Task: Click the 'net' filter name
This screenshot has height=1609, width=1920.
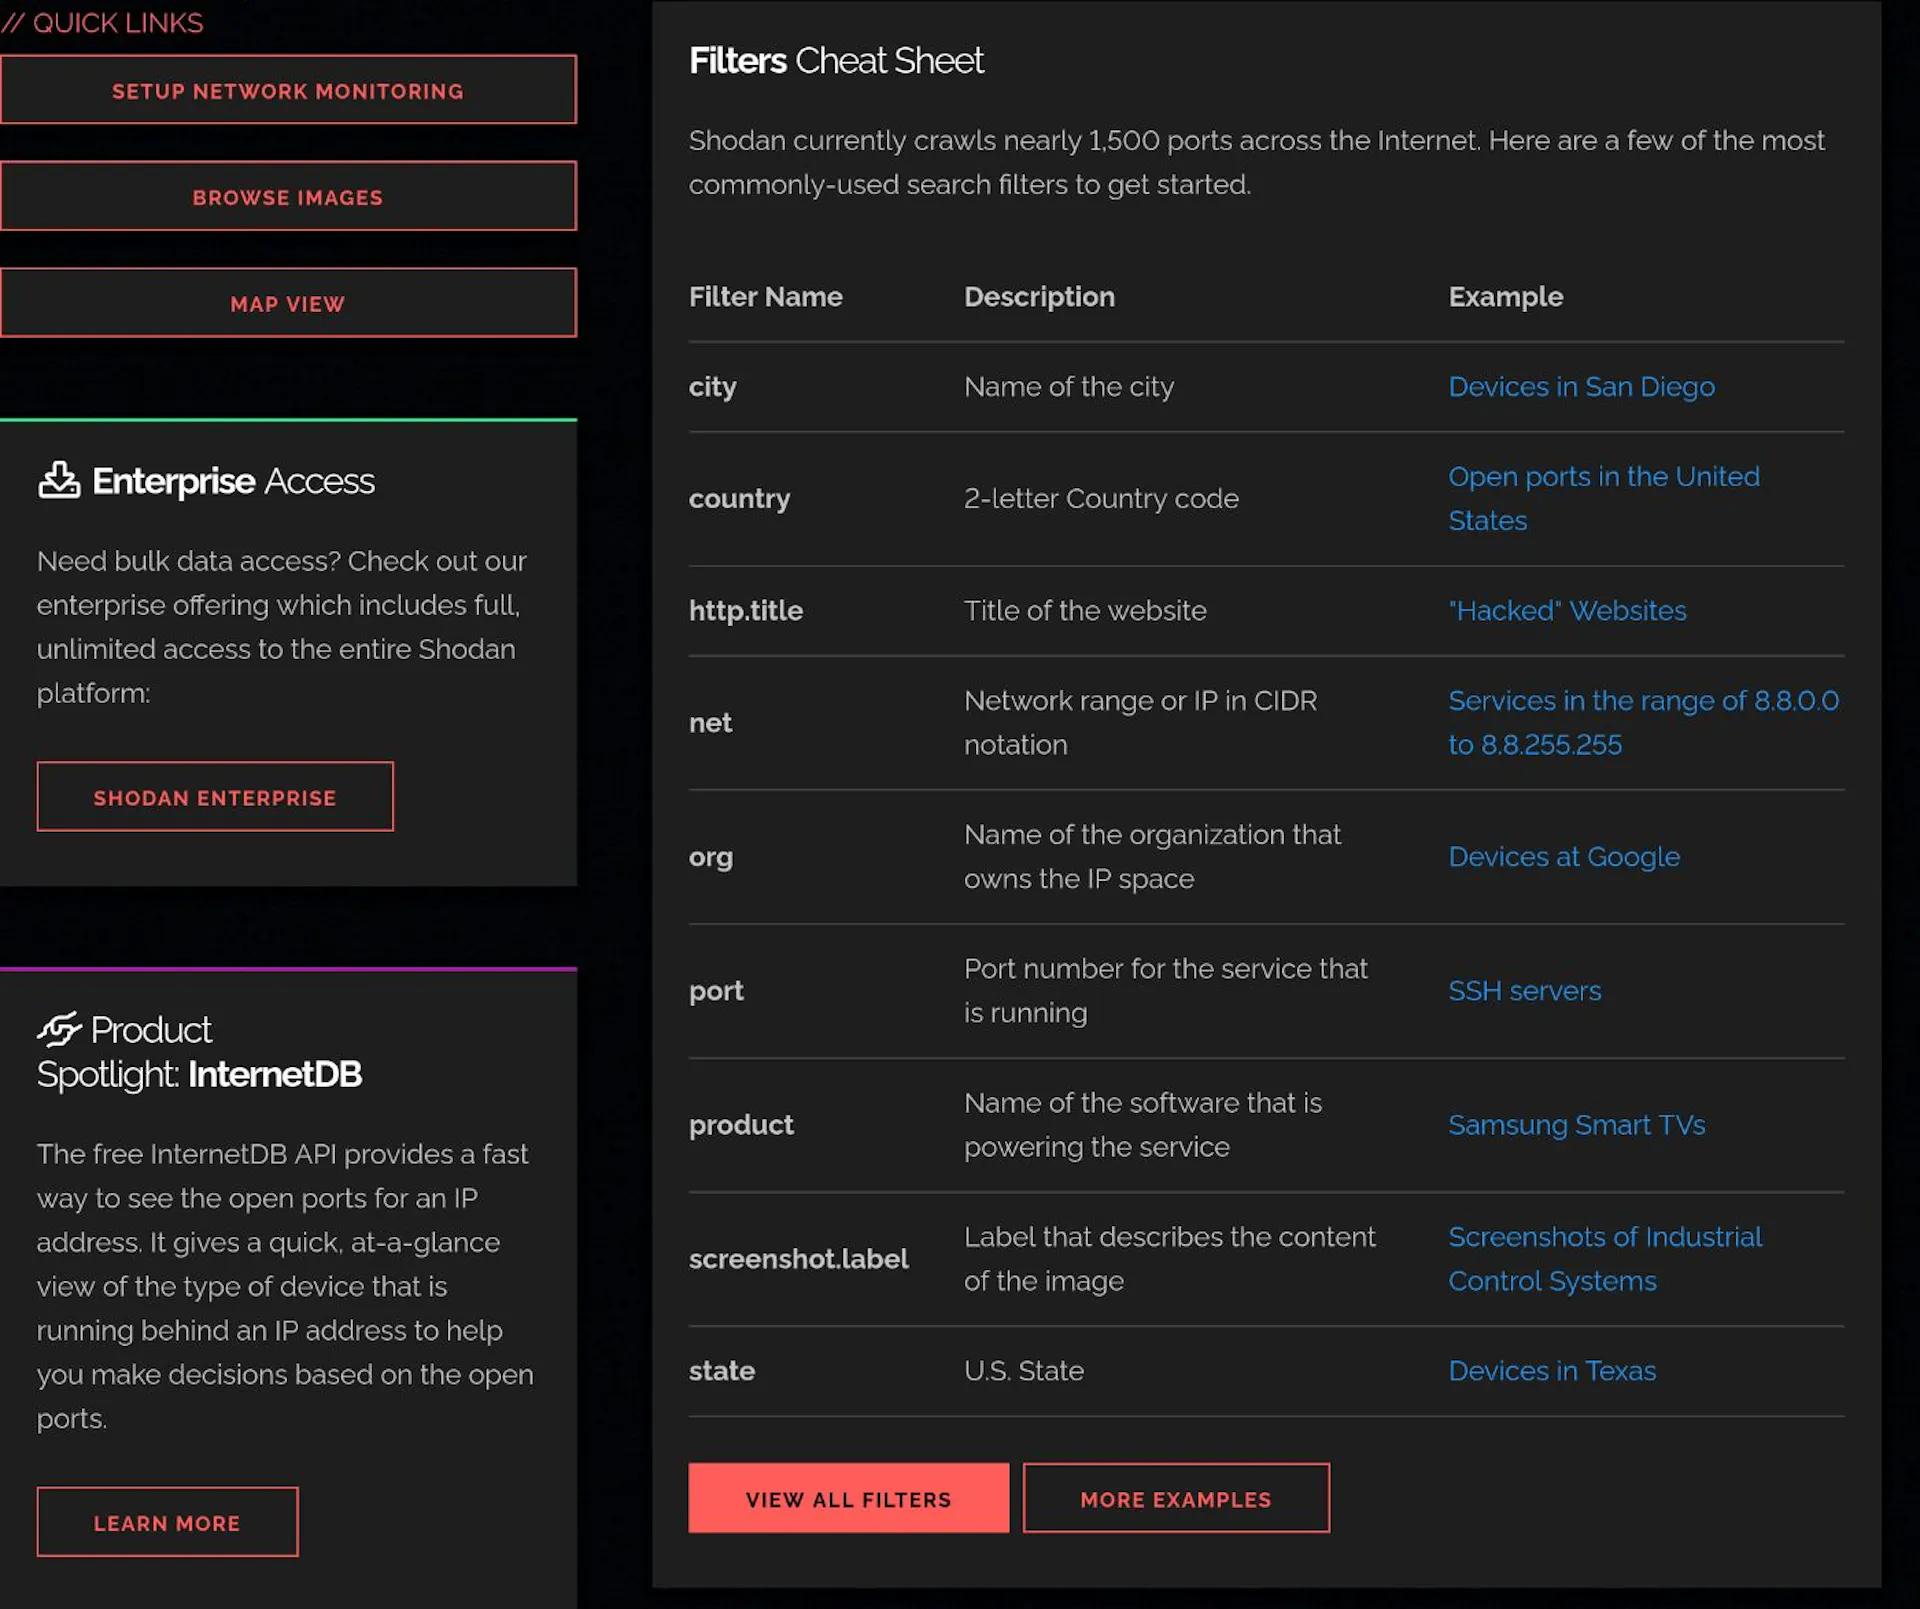Action: tap(710, 722)
